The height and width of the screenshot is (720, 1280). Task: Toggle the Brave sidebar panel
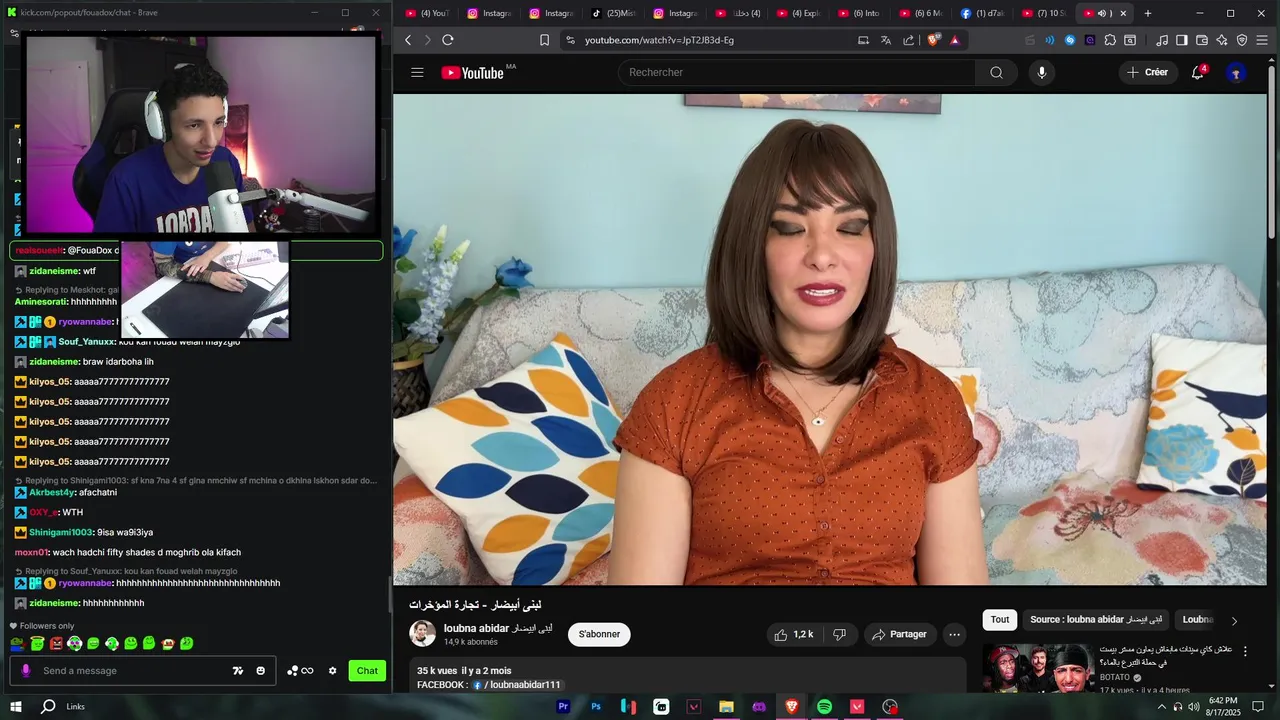[1182, 40]
